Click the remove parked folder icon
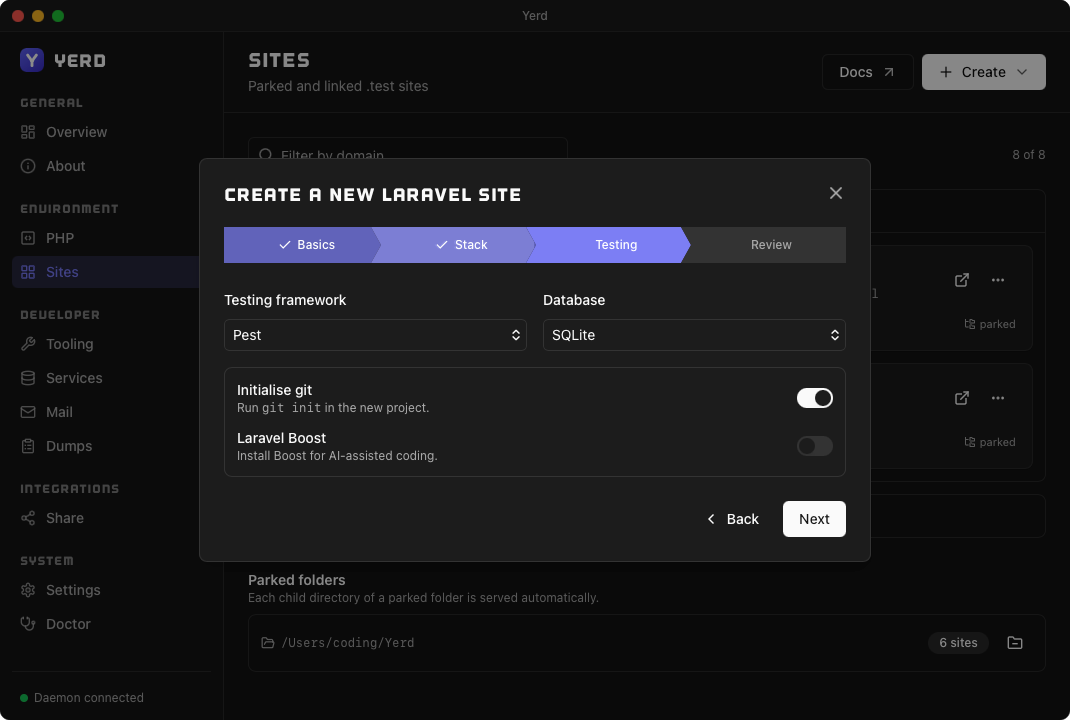 click(x=1015, y=642)
